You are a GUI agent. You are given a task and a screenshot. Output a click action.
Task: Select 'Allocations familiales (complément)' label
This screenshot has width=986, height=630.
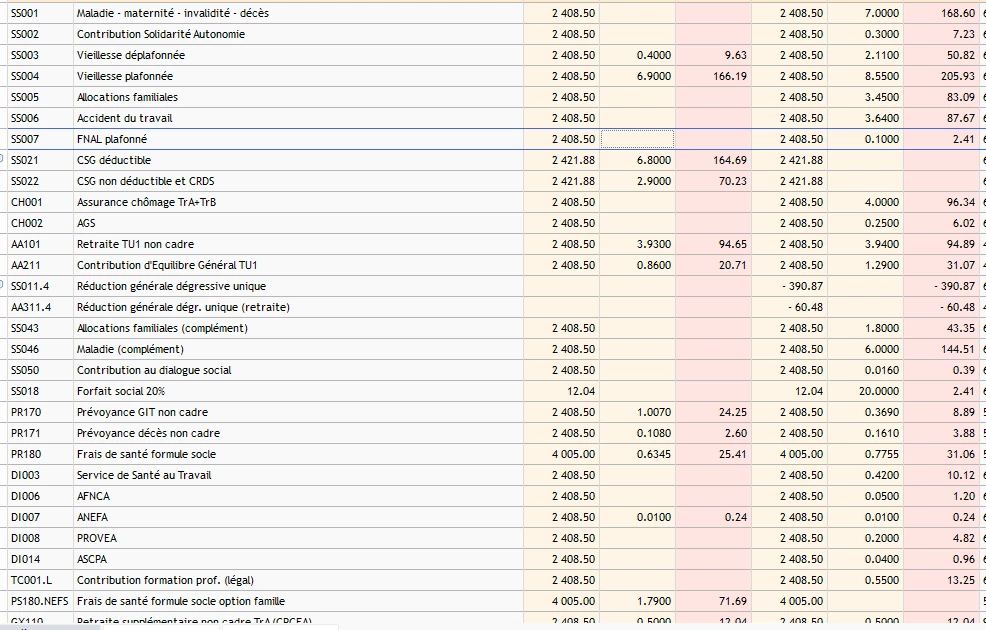(x=162, y=328)
